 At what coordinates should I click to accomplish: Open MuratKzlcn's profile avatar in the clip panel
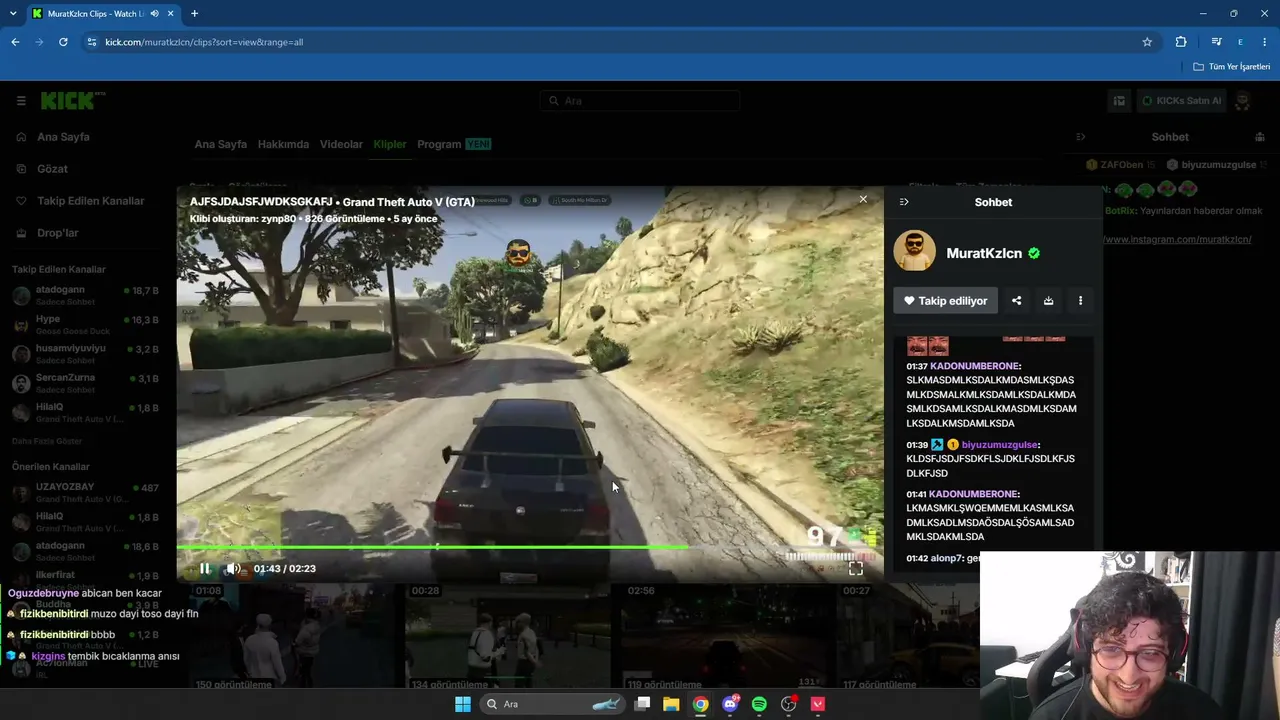point(914,252)
